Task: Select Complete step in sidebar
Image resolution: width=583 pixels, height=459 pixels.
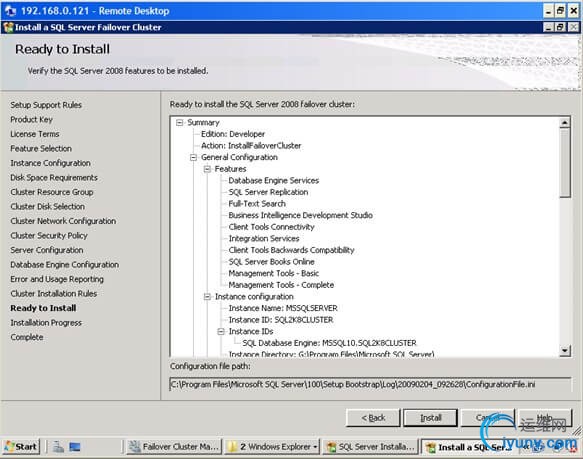Action: point(27,337)
